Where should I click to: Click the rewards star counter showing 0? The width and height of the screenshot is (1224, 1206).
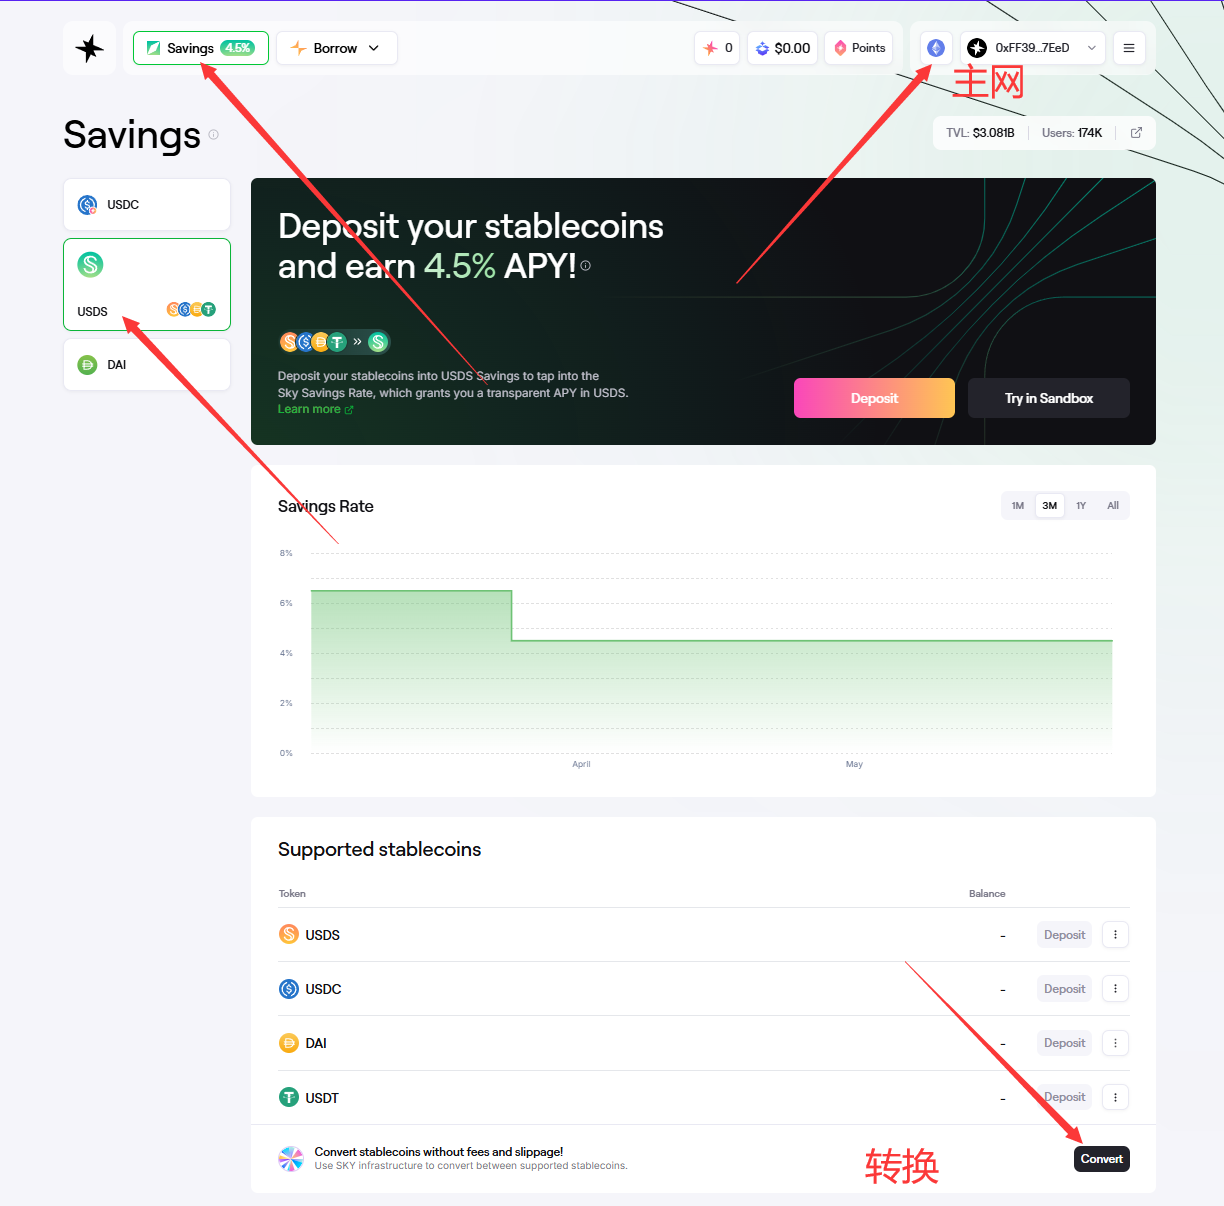(x=717, y=48)
